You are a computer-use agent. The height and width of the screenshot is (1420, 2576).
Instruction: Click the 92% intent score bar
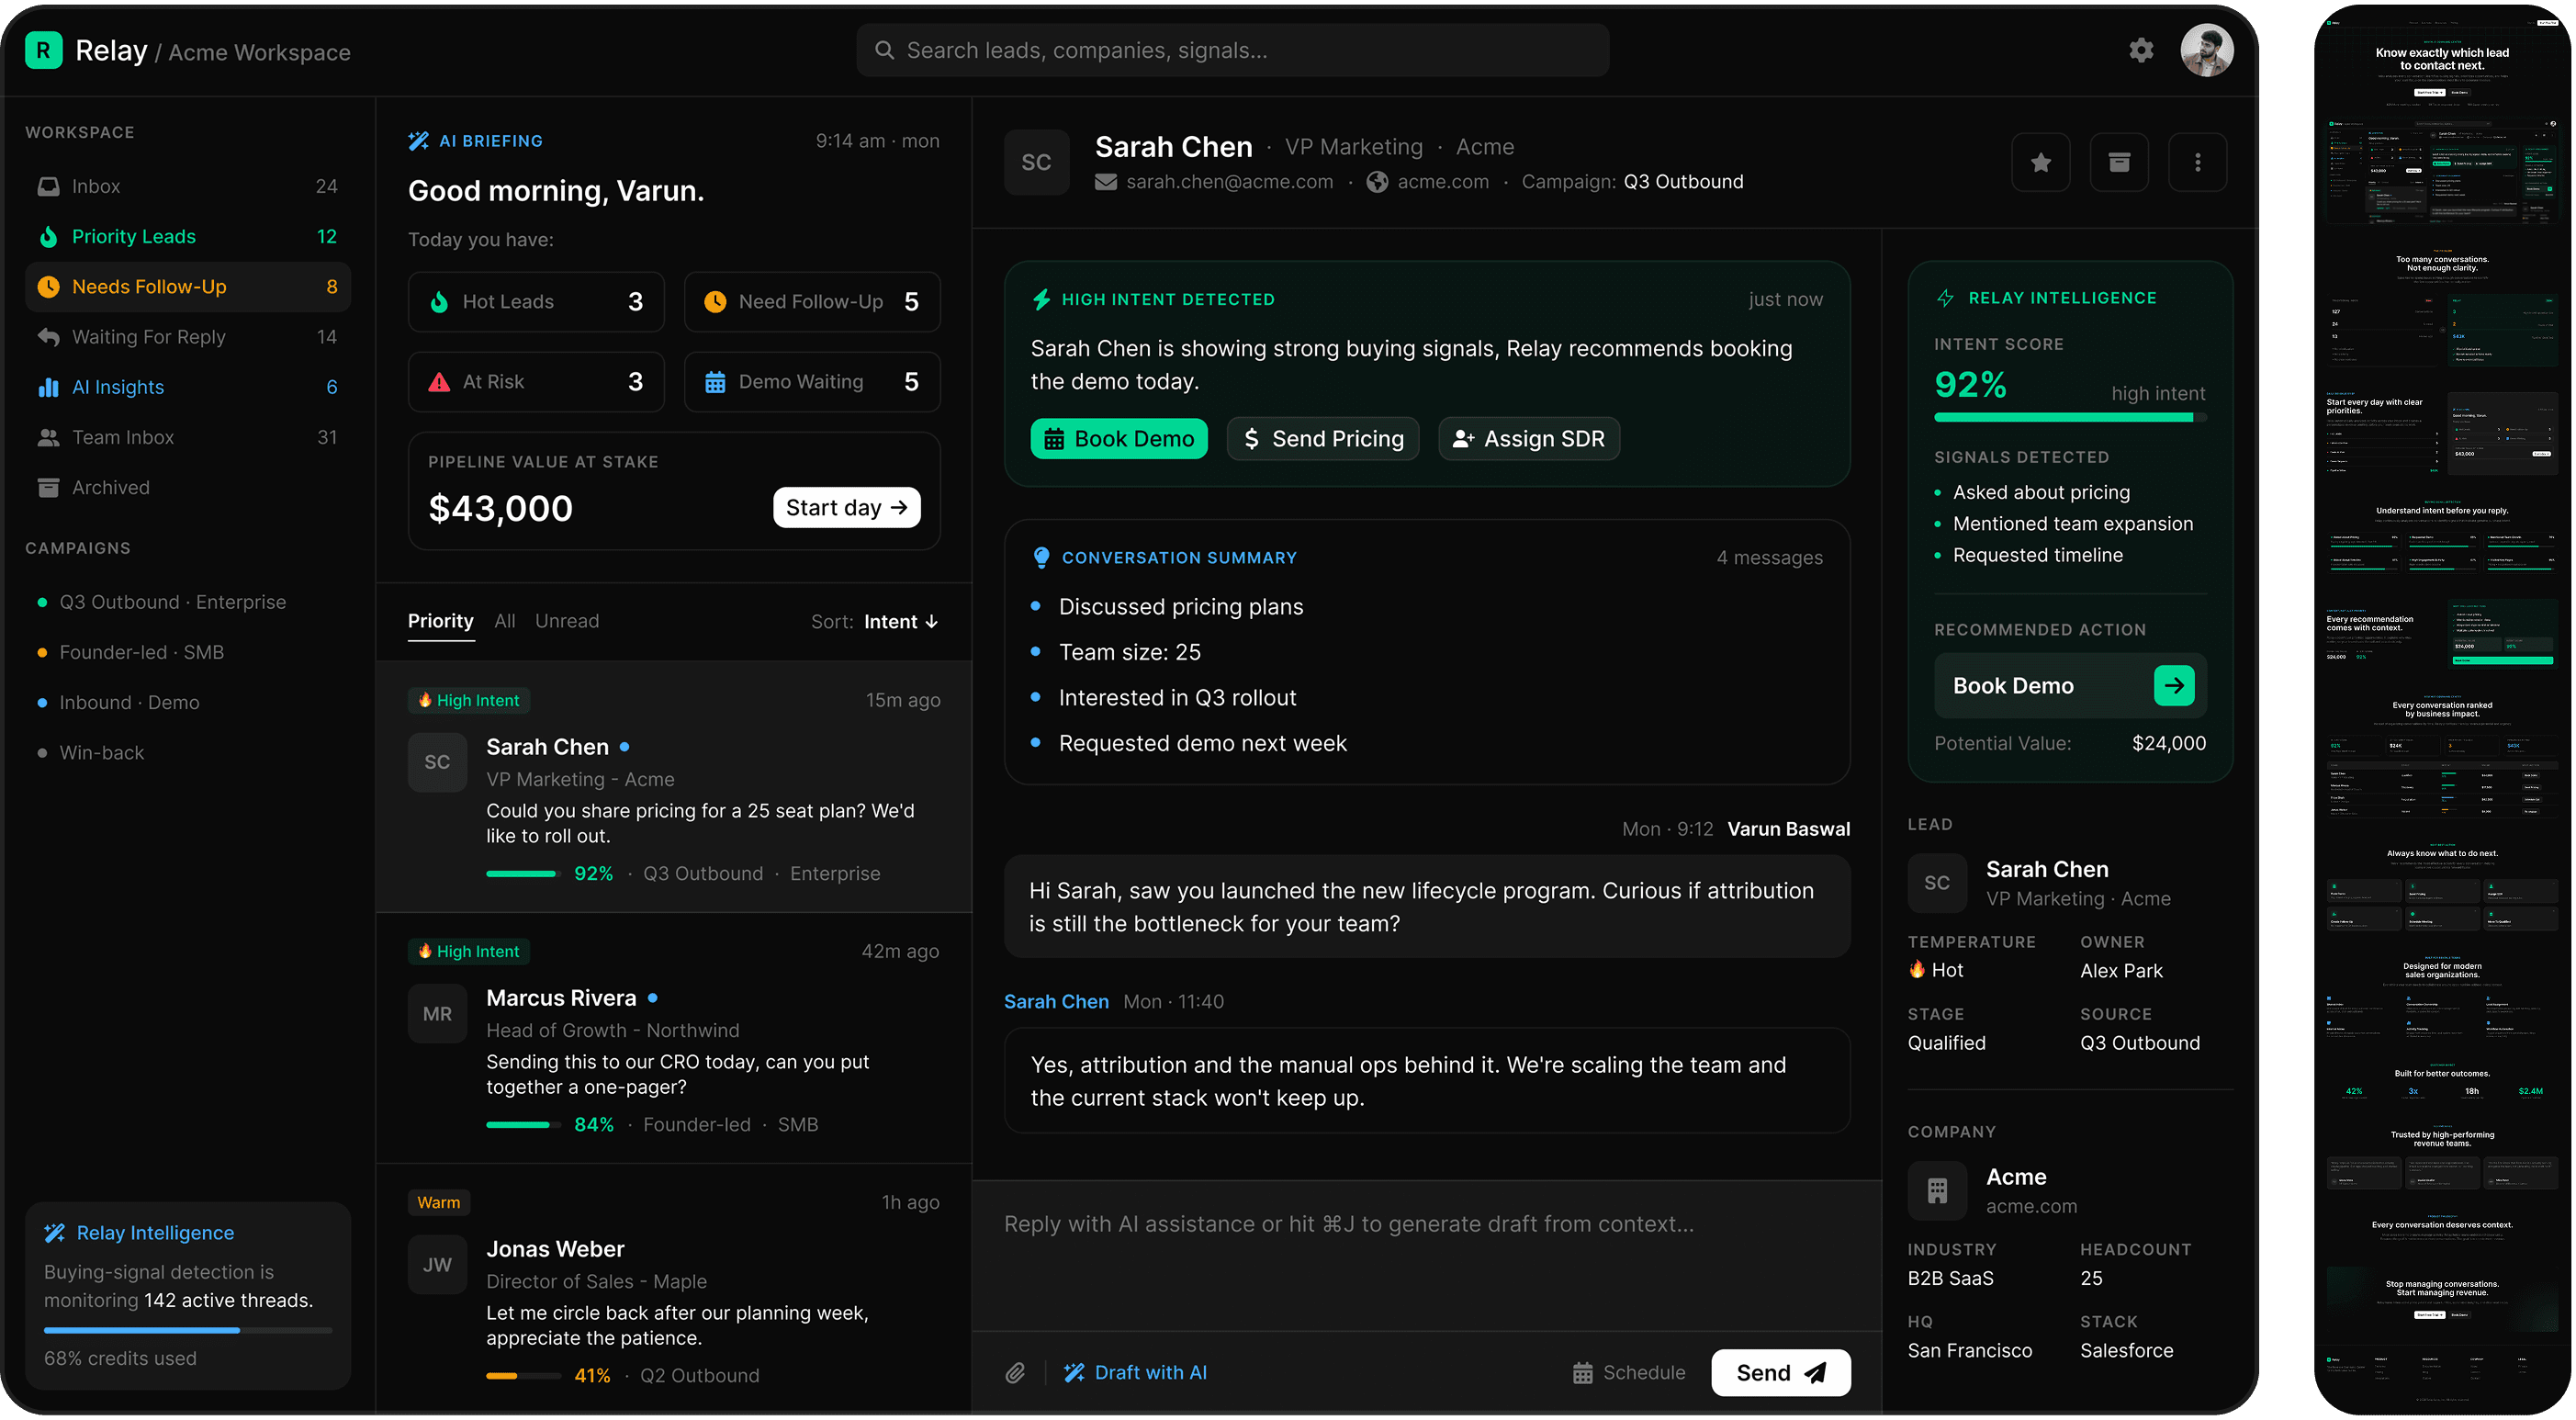[2070, 418]
